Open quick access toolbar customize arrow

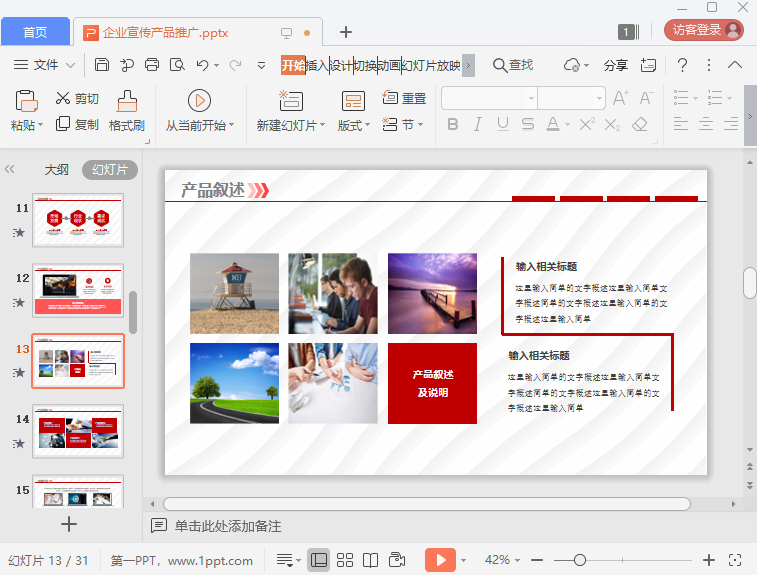pyautogui.click(x=261, y=65)
